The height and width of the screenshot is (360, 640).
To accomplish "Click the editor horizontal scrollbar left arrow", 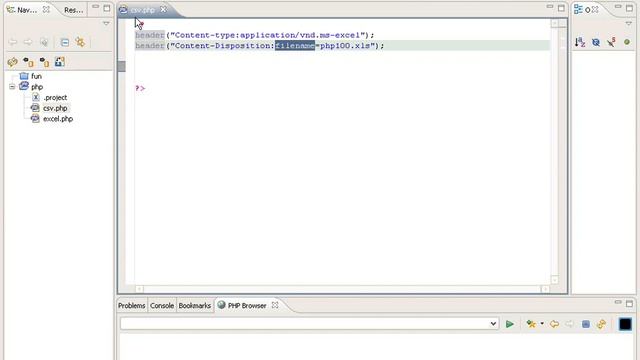I will pyautogui.click(x=139, y=289).
